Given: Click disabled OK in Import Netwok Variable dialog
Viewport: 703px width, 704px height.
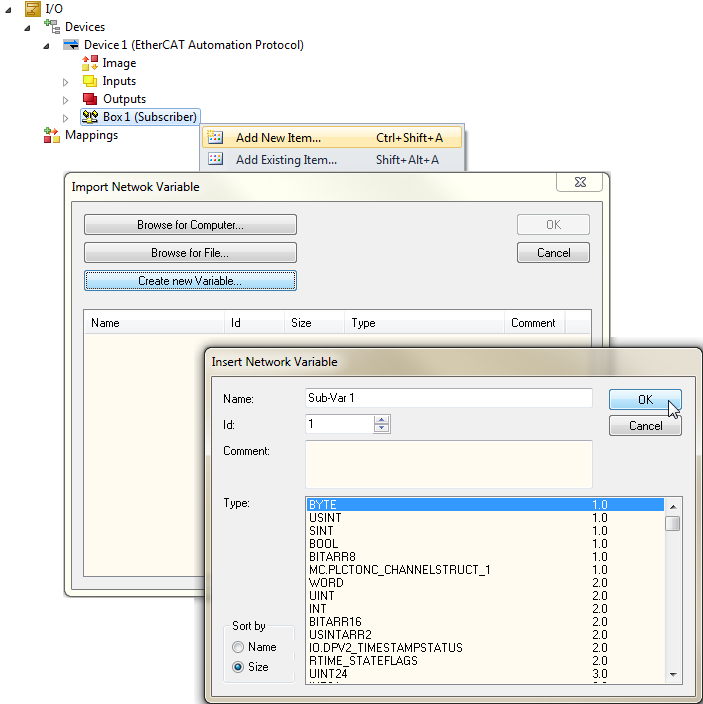Looking at the screenshot, I should pos(553,224).
